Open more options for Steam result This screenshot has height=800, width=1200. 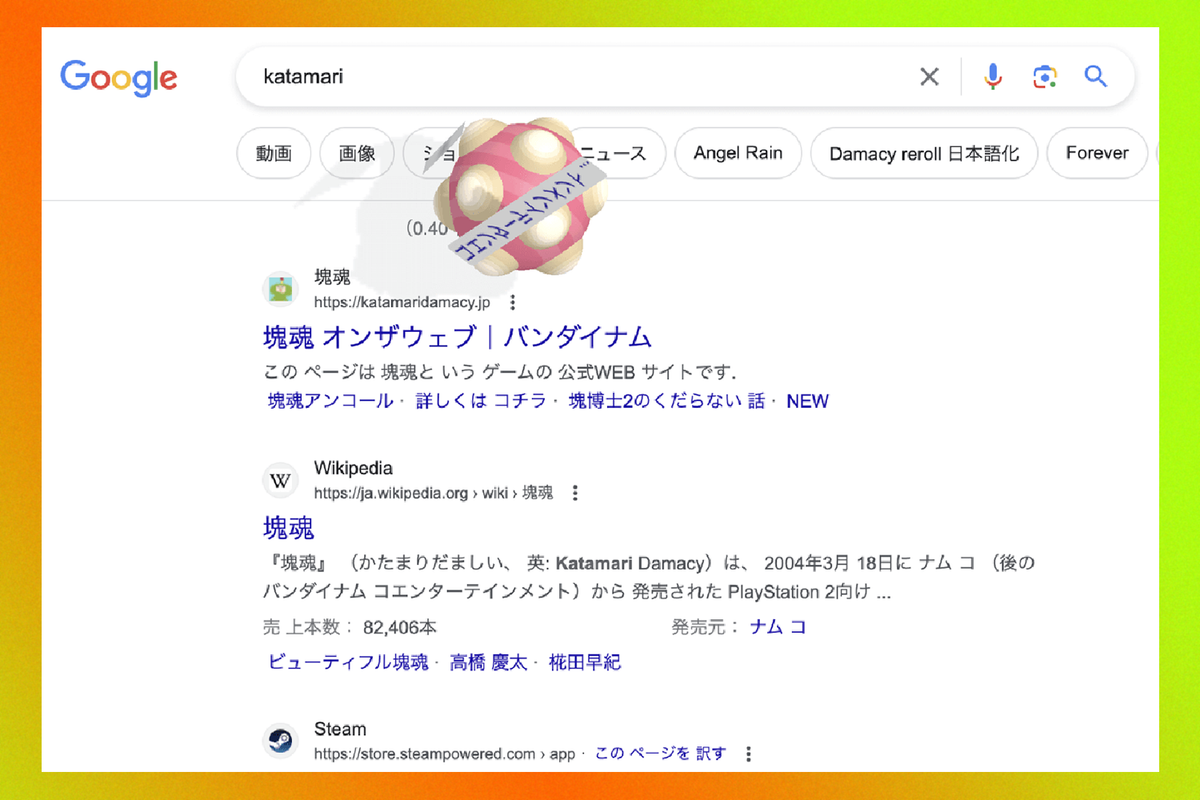click(x=749, y=754)
